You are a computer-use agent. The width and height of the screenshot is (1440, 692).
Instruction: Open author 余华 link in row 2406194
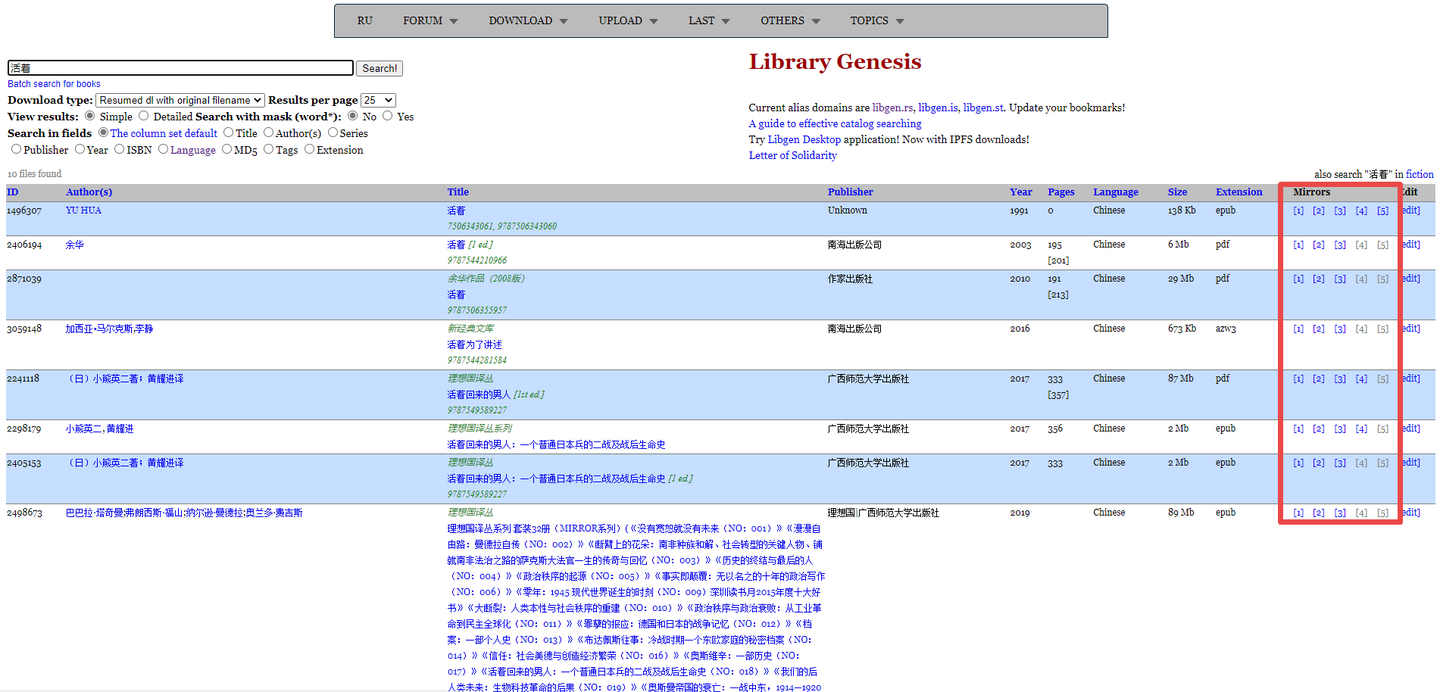point(75,245)
